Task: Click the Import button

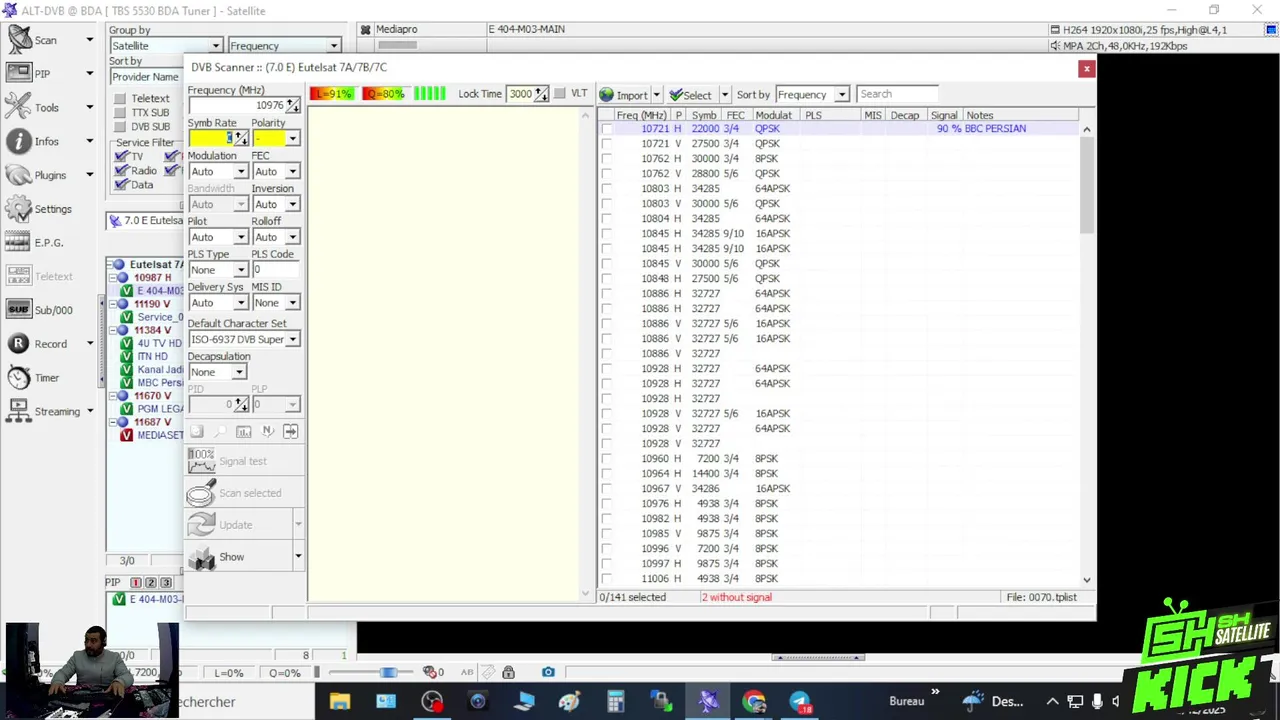Action: coord(623,95)
